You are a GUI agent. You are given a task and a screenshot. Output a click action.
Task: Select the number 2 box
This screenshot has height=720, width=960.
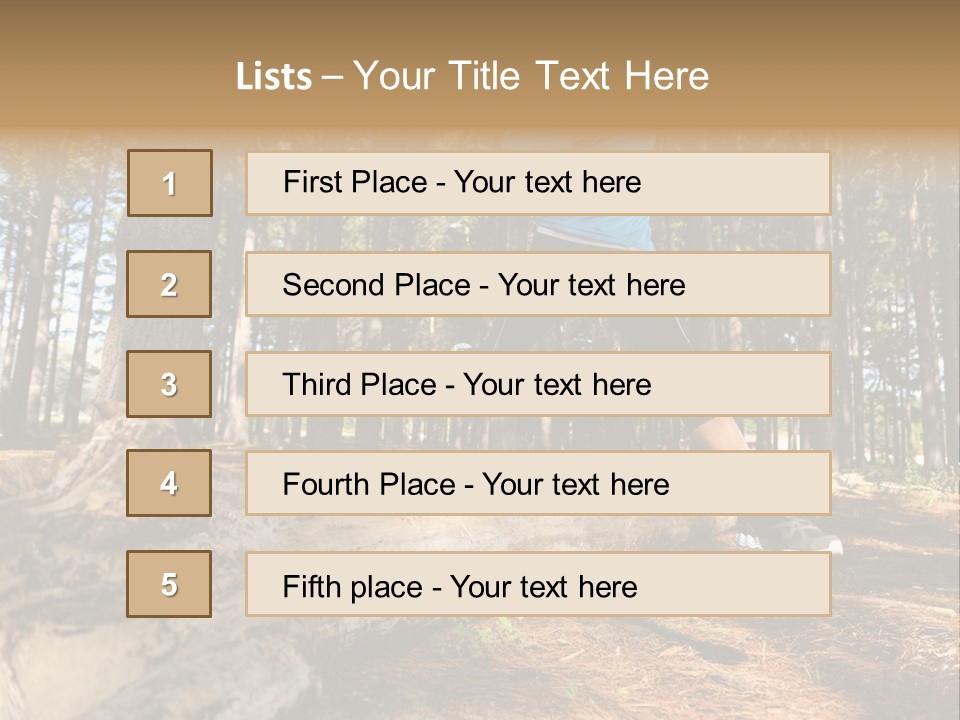pyautogui.click(x=169, y=284)
